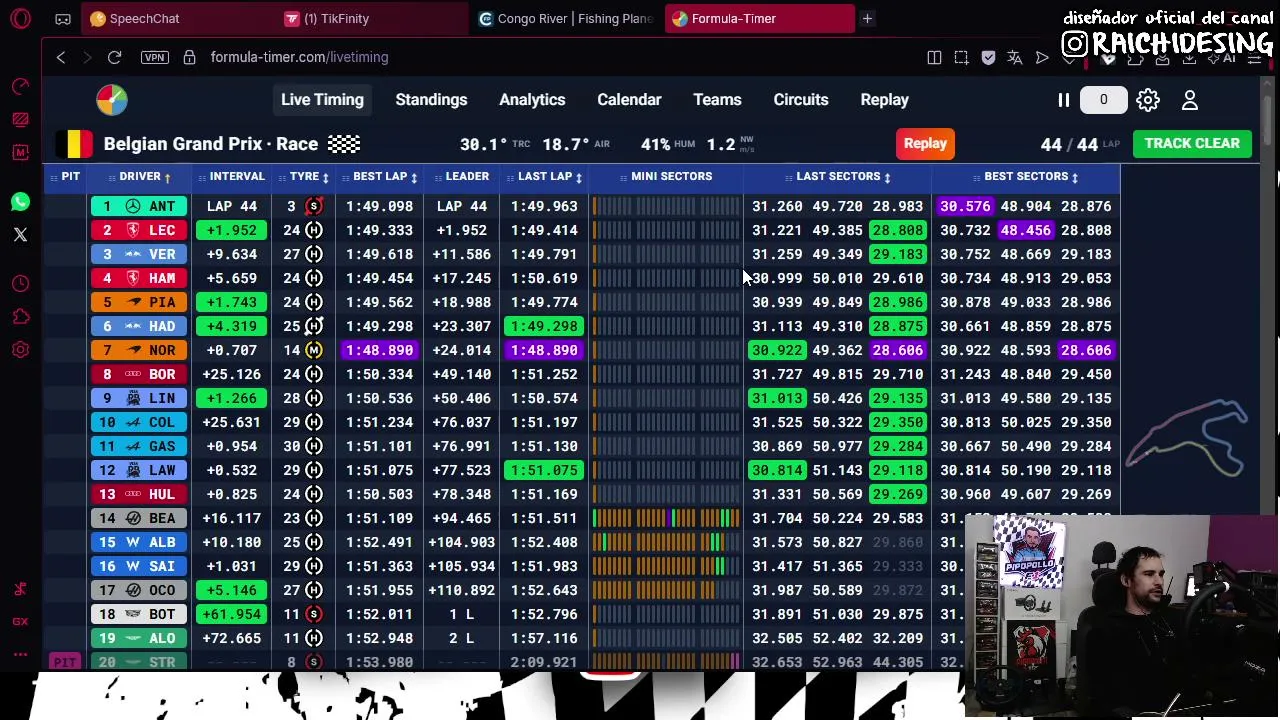The height and width of the screenshot is (720, 1280).
Task: Click the PIT label for STR
Action: pos(65,662)
